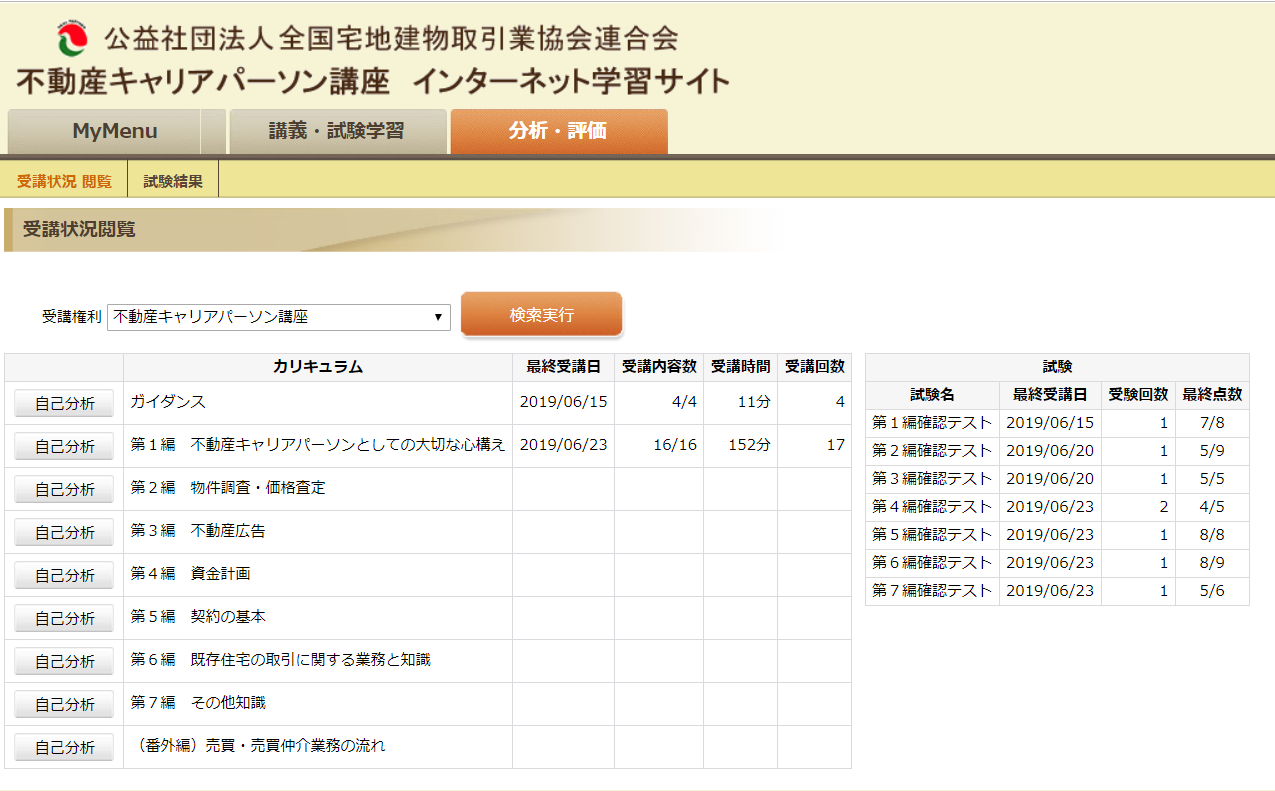Screen dimensions: 1275x791
Task: Click the 第4編確認テスト exam entry
Action: [x=931, y=507]
